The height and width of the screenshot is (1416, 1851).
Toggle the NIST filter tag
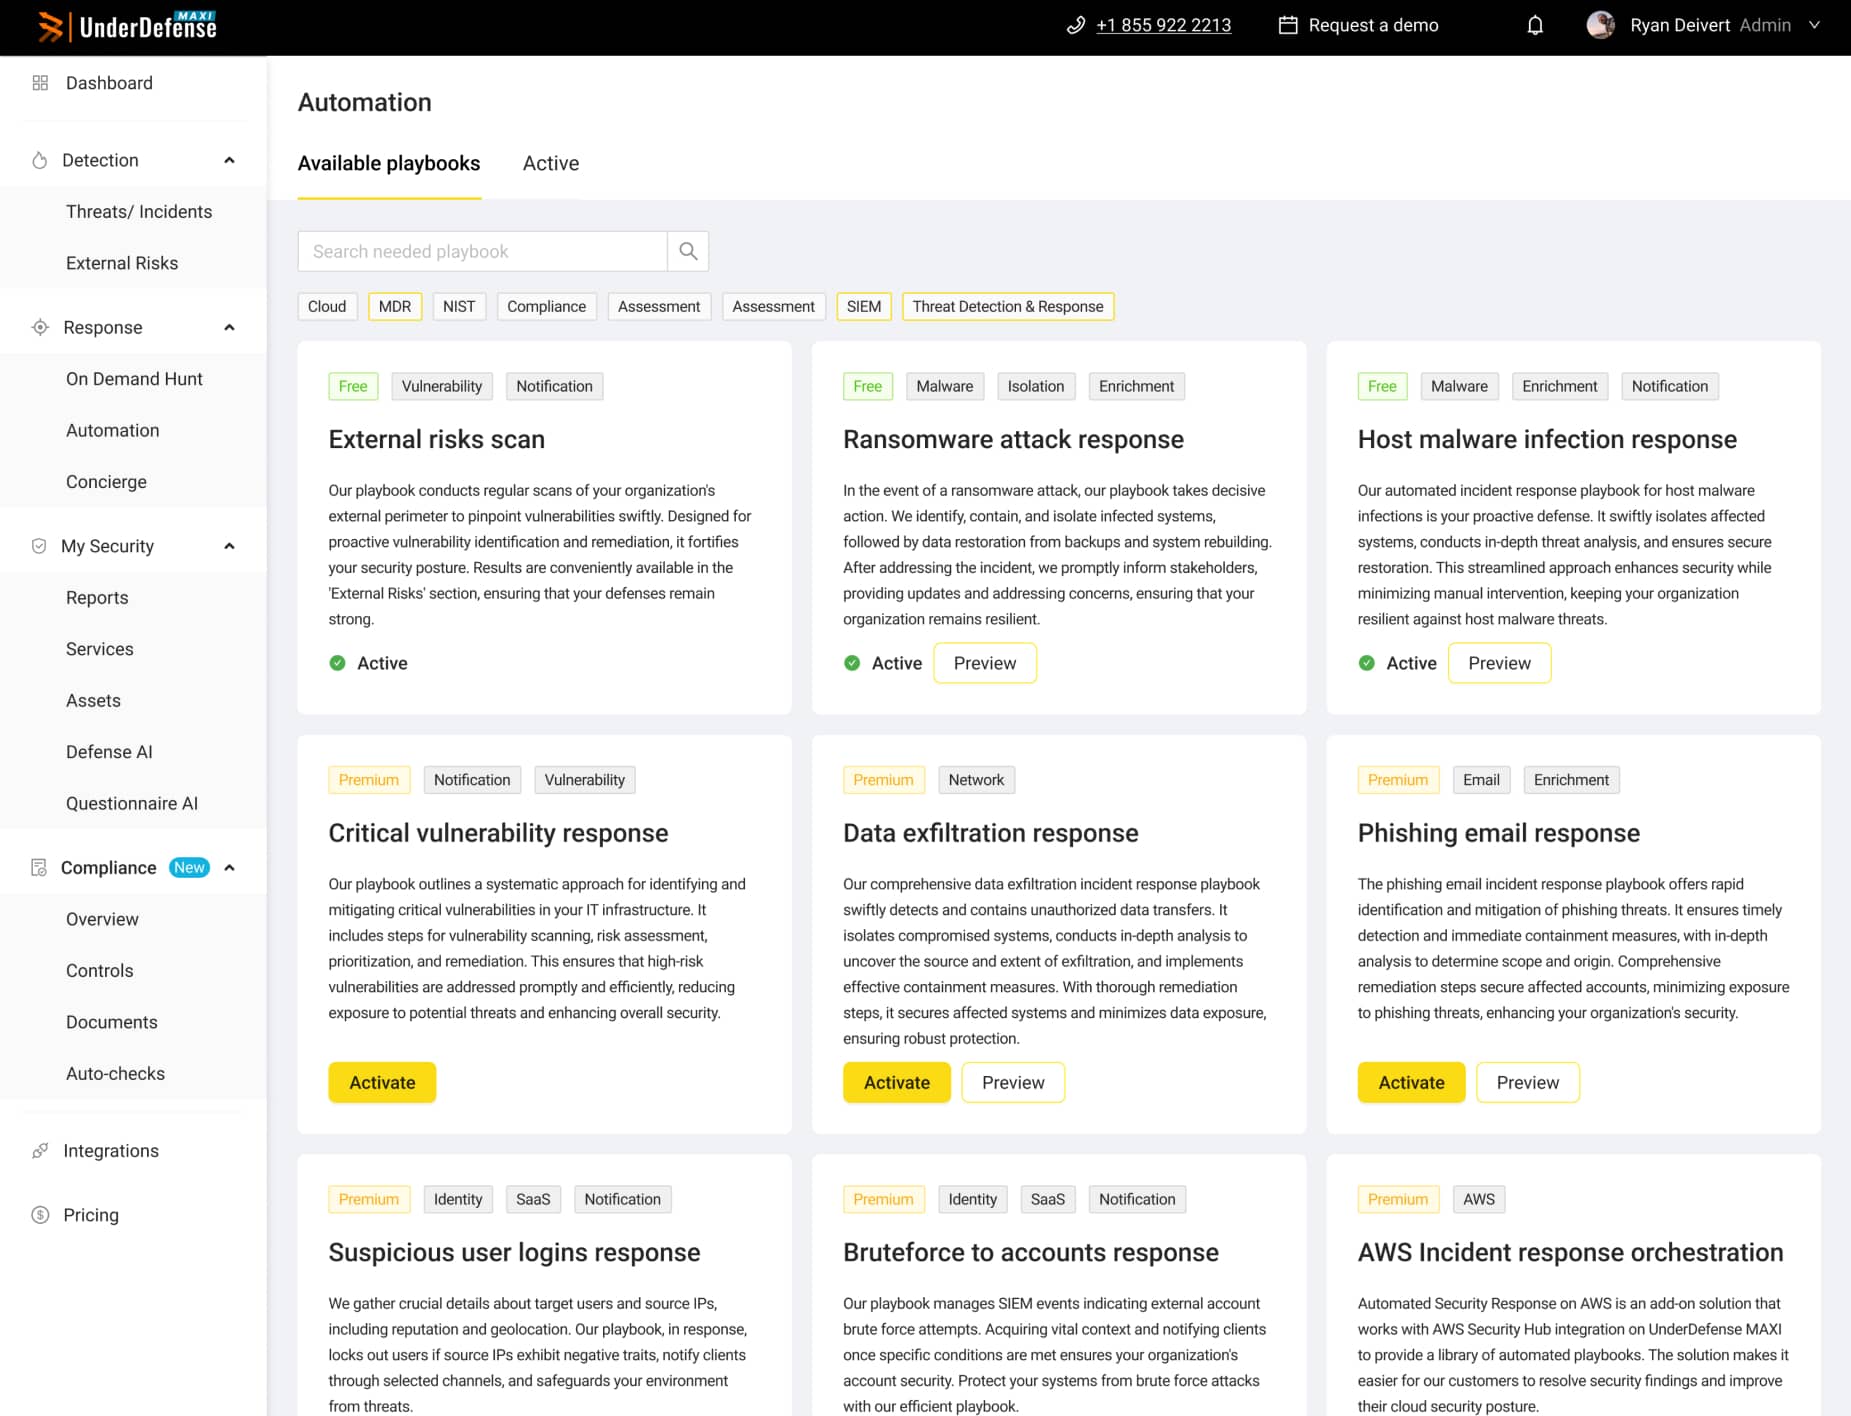pos(459,306)
